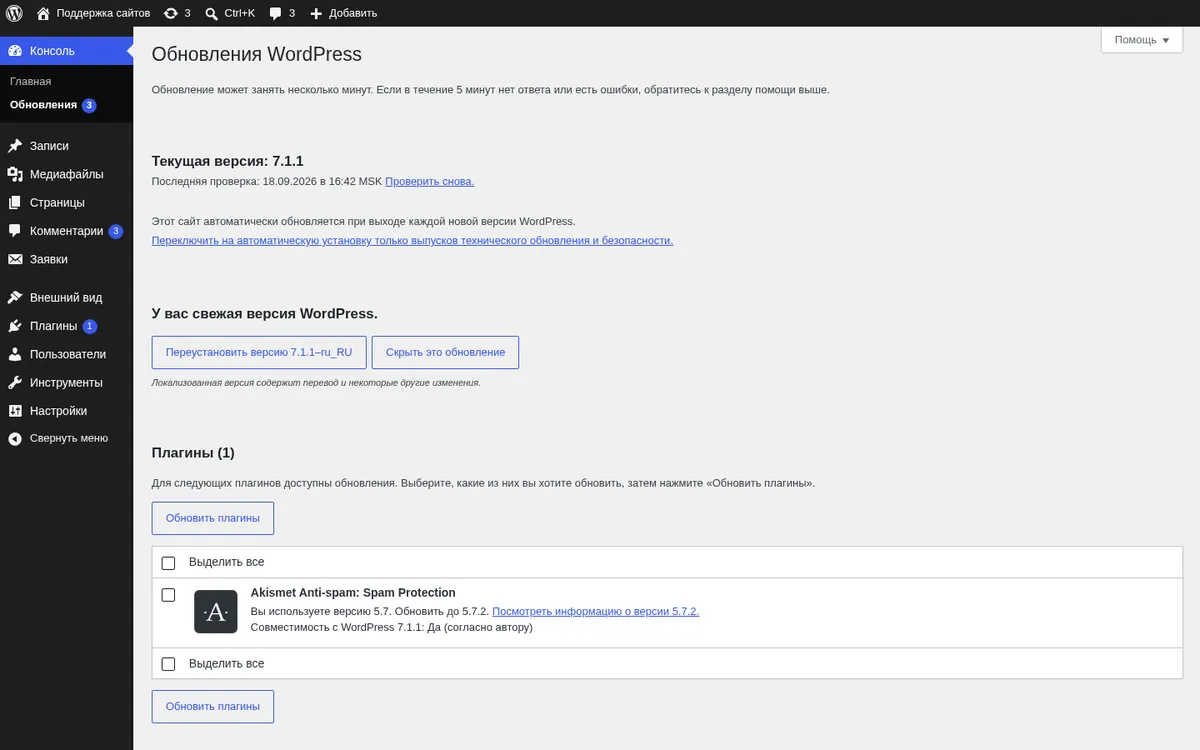The height and width of the screenshot is (750, 1200).
Task: Click the Страницы pages icon
Action: (x=15, y=203)
